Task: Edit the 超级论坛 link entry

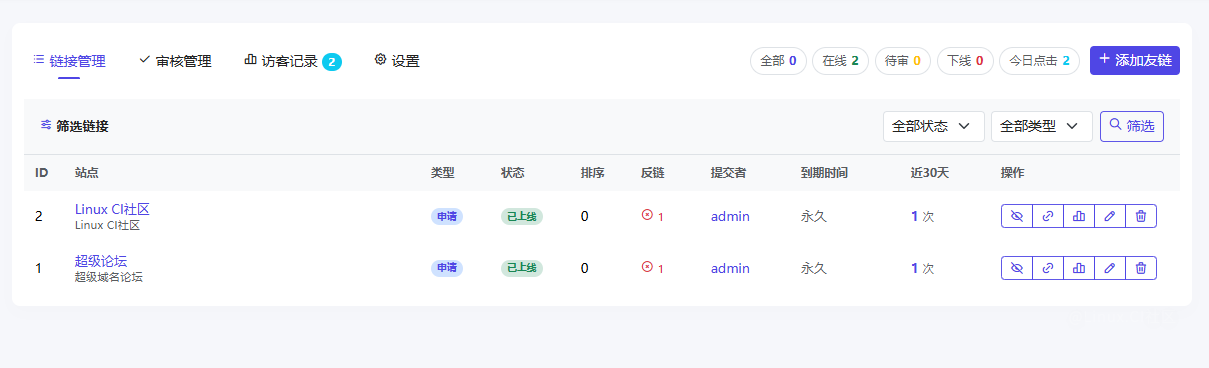Action: pyautogui.click(x=1110, y=268)
